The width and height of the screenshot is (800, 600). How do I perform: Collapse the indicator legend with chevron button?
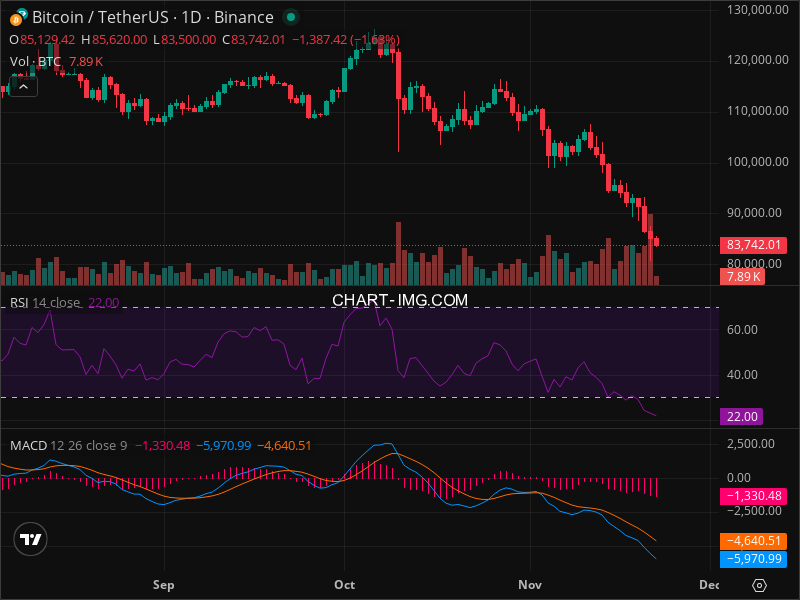coord(24,86)
